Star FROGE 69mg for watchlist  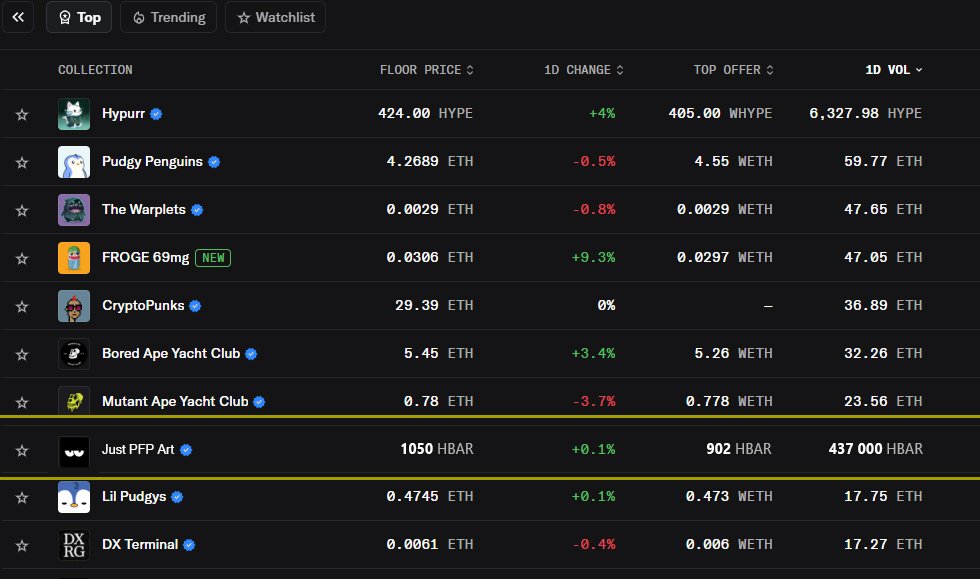(22, 258)
